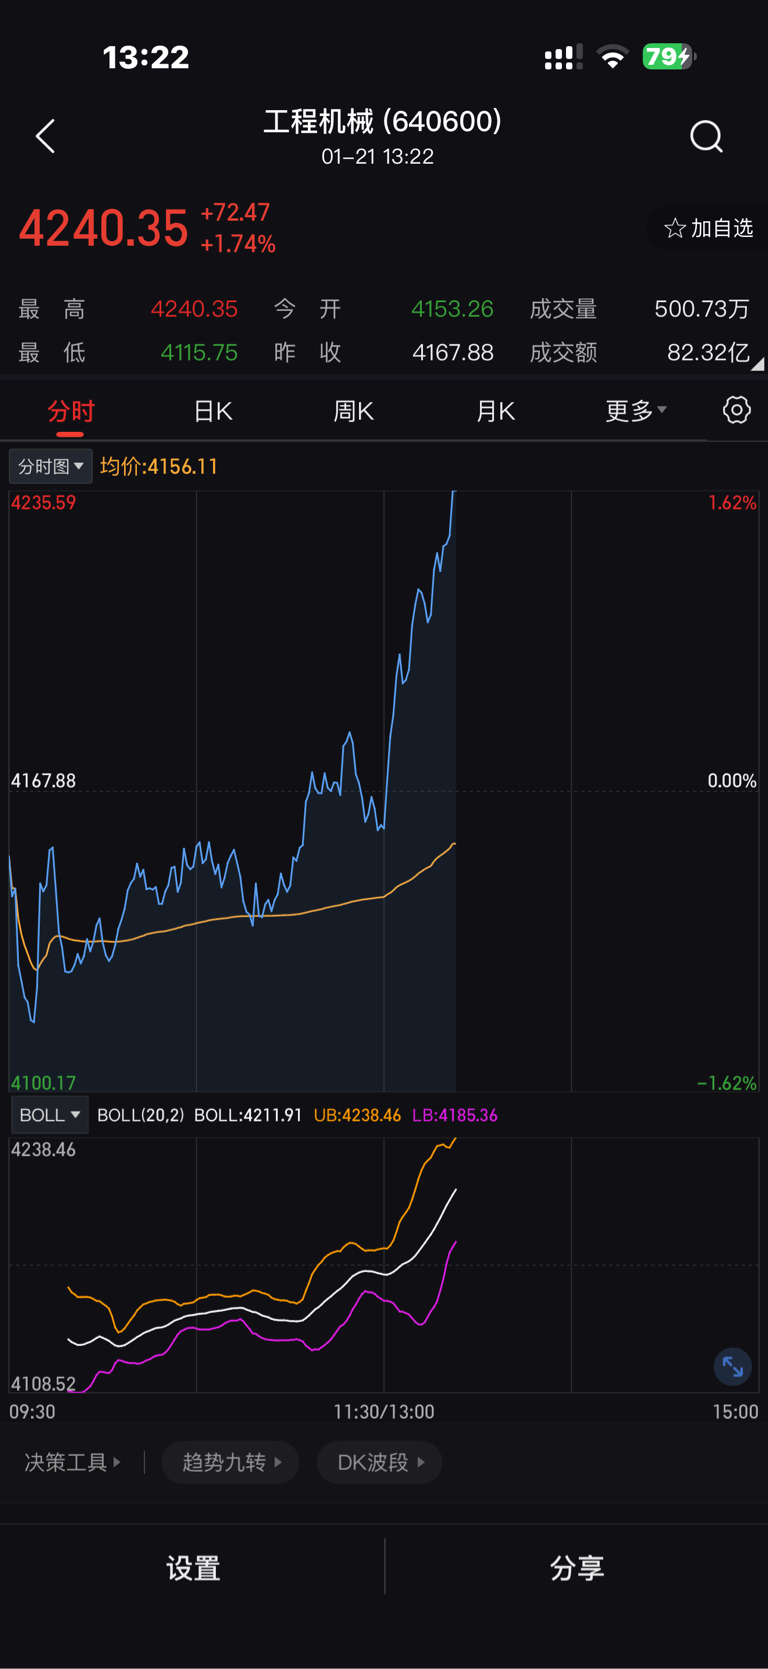Switch to the 周K tab
The width and height of the screenshot is (768, 1669).
pyautogui.click(x=353, y=411)
